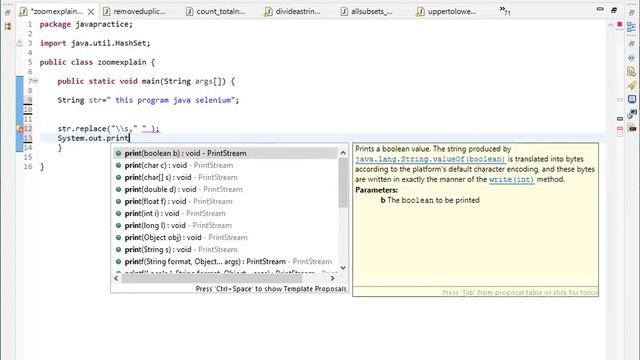Click the dark overview ruler marker near line 12
The width and height of the screenshot is (640, 360).
620,118
